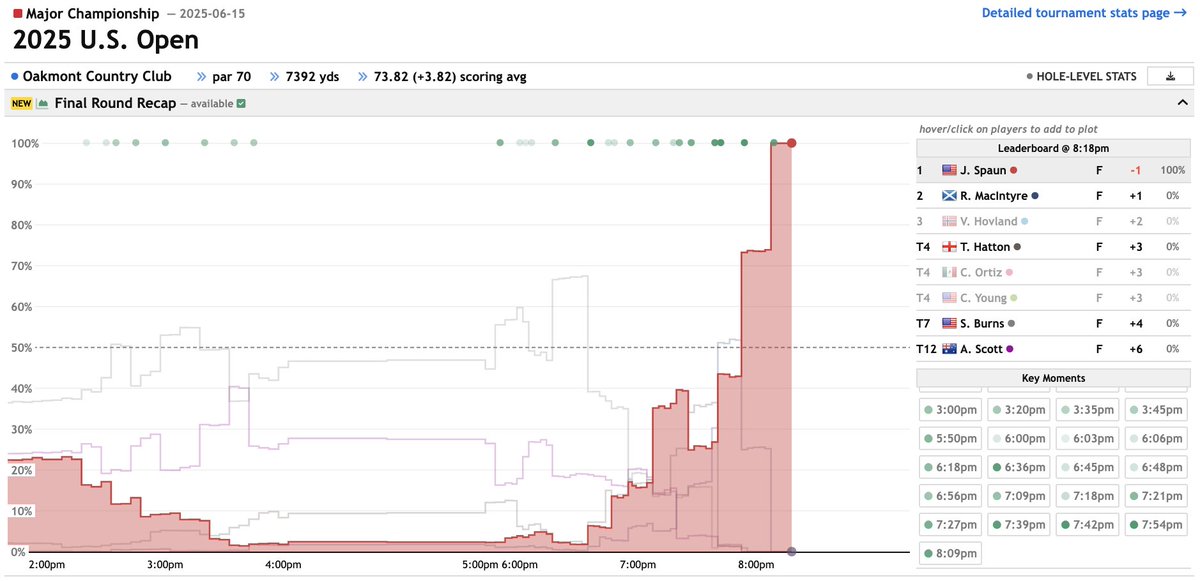Add C. Young to the plot

tap(1053, 298)
